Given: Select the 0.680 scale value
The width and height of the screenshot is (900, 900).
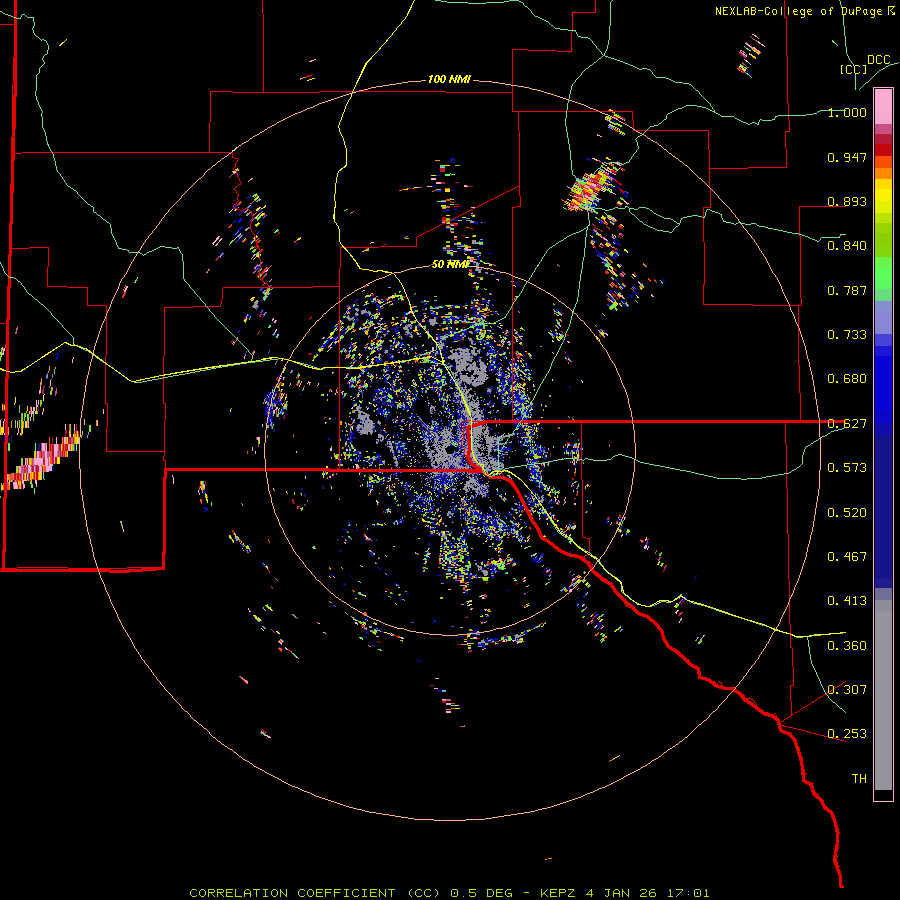Looking at the screenshot, I should 847,379.
